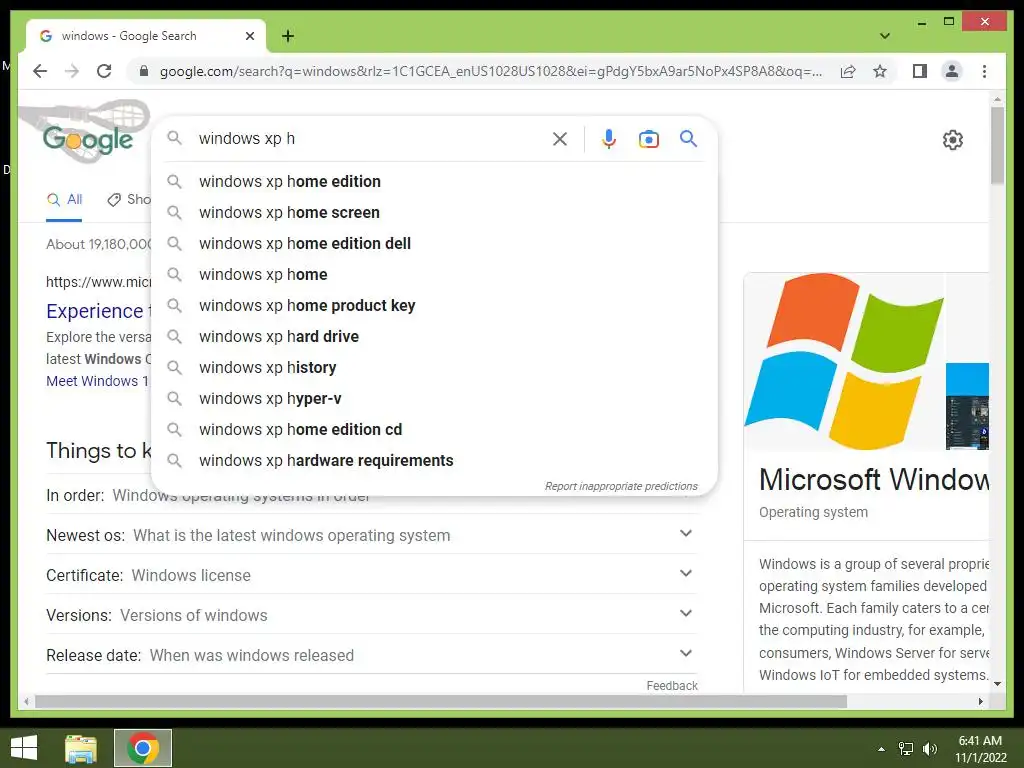Choose suggestion 'windows xp home edition'
1024x768 pixels.
[x=434, y=182]
